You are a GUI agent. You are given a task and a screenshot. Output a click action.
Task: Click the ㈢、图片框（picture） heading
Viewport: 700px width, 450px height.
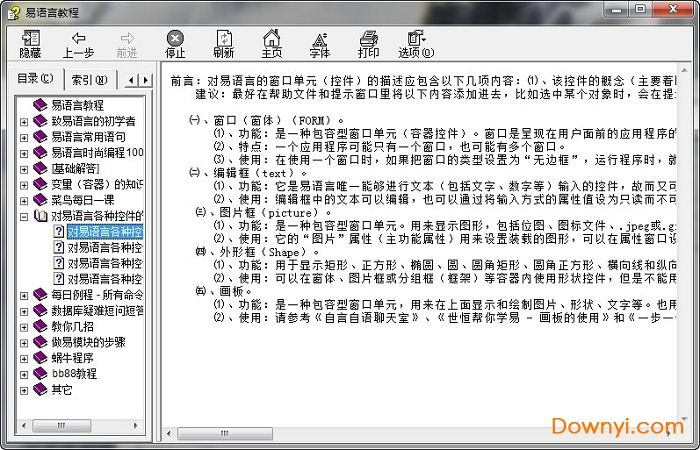pyautogui.click(x=264, y=212)
